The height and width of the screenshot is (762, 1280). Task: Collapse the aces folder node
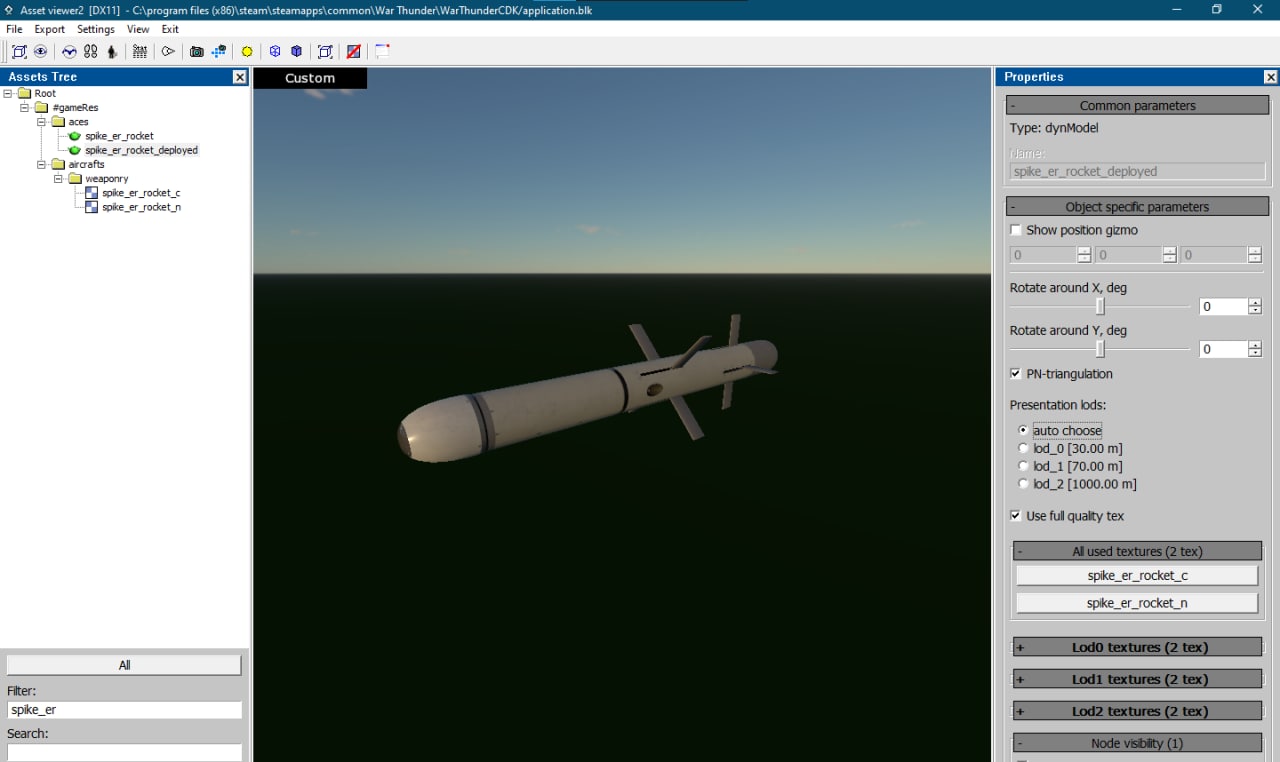point(42,121)
